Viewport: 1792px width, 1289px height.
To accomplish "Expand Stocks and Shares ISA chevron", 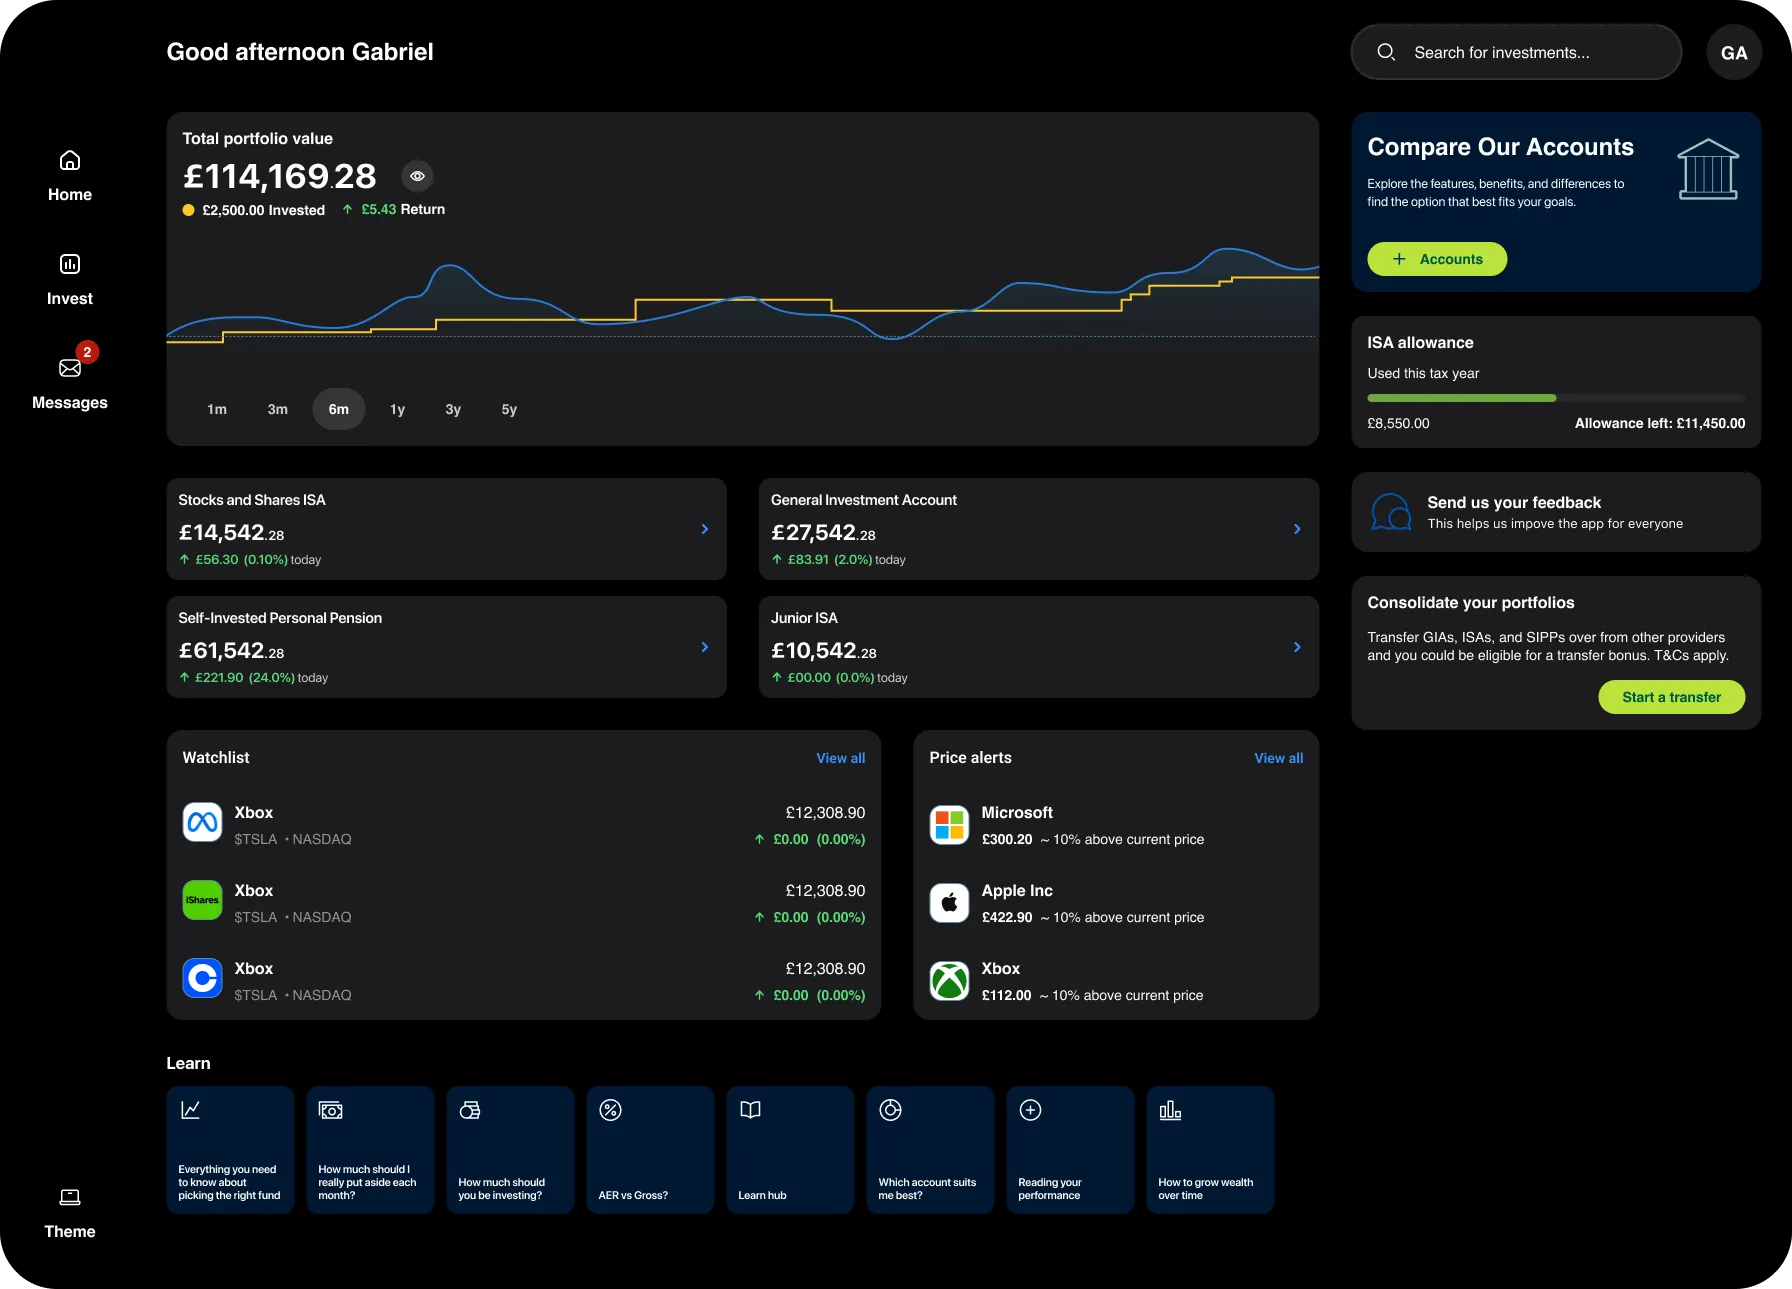I will tap(705, 529).
